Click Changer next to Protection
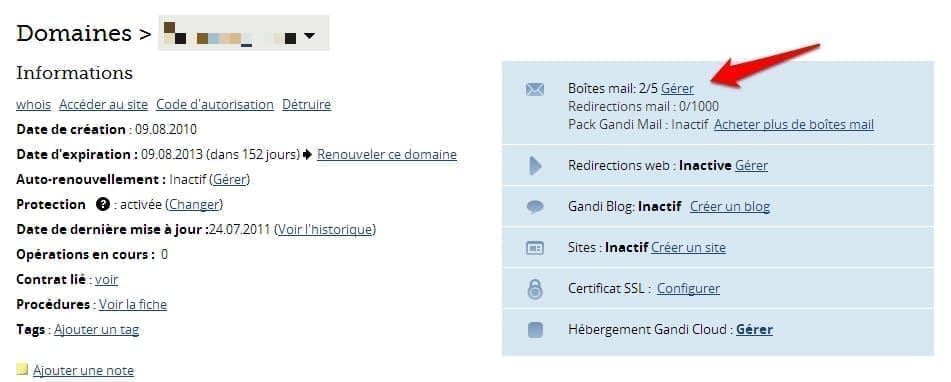The image size is (951, 382). 194,204
